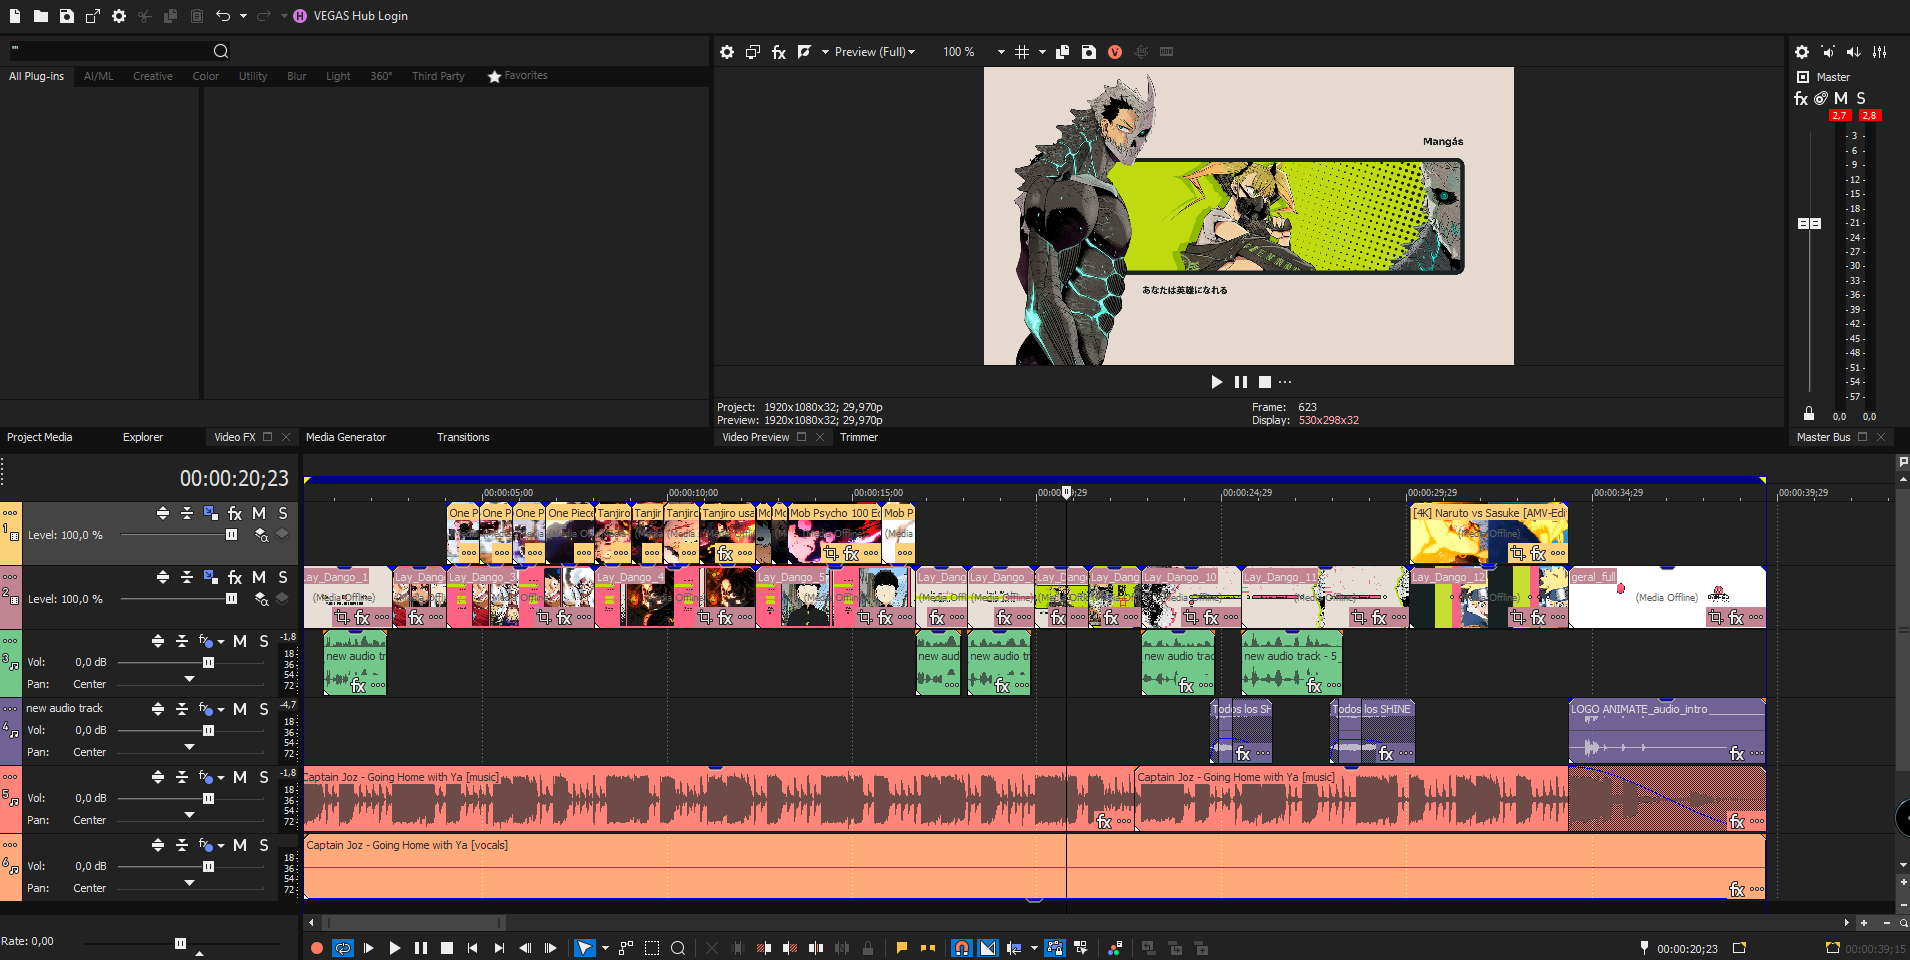
Task: Solo video track 2 with S
Action: tap(283, 577)
